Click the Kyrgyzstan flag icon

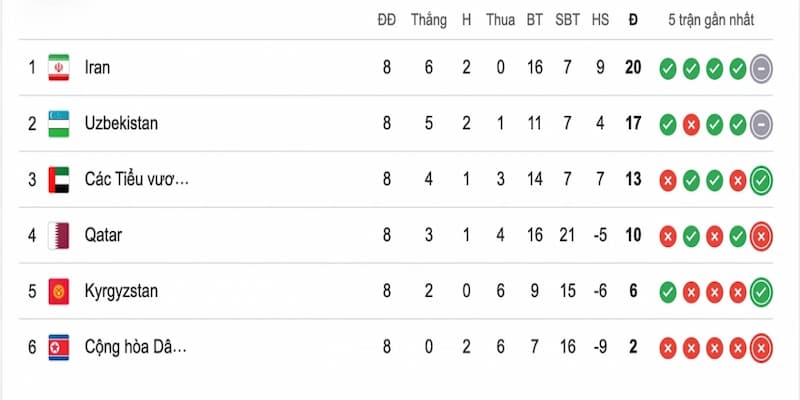[59, 291]
